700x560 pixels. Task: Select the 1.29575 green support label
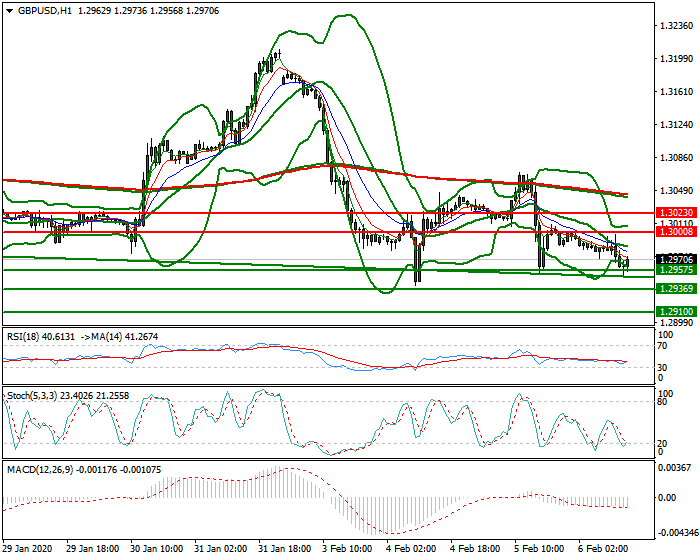tap(676, 270)
